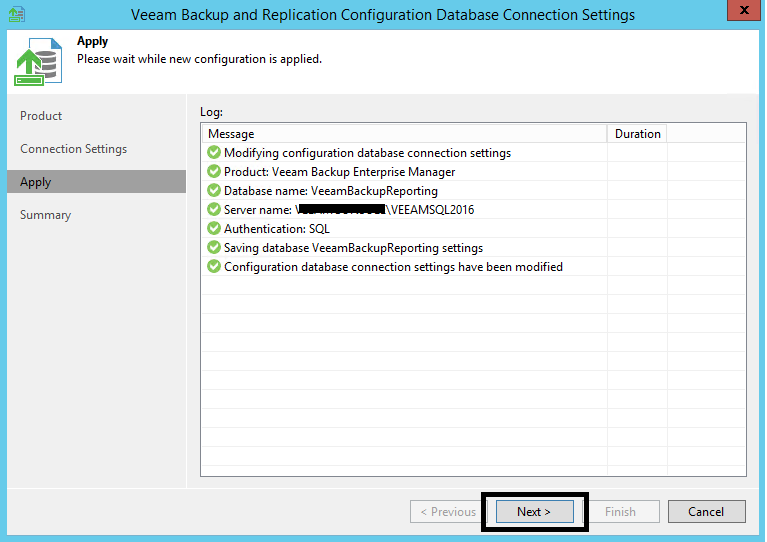Screen dimensions: 767x542
Task: Click the Duration column header
Action: pos(637,134)
